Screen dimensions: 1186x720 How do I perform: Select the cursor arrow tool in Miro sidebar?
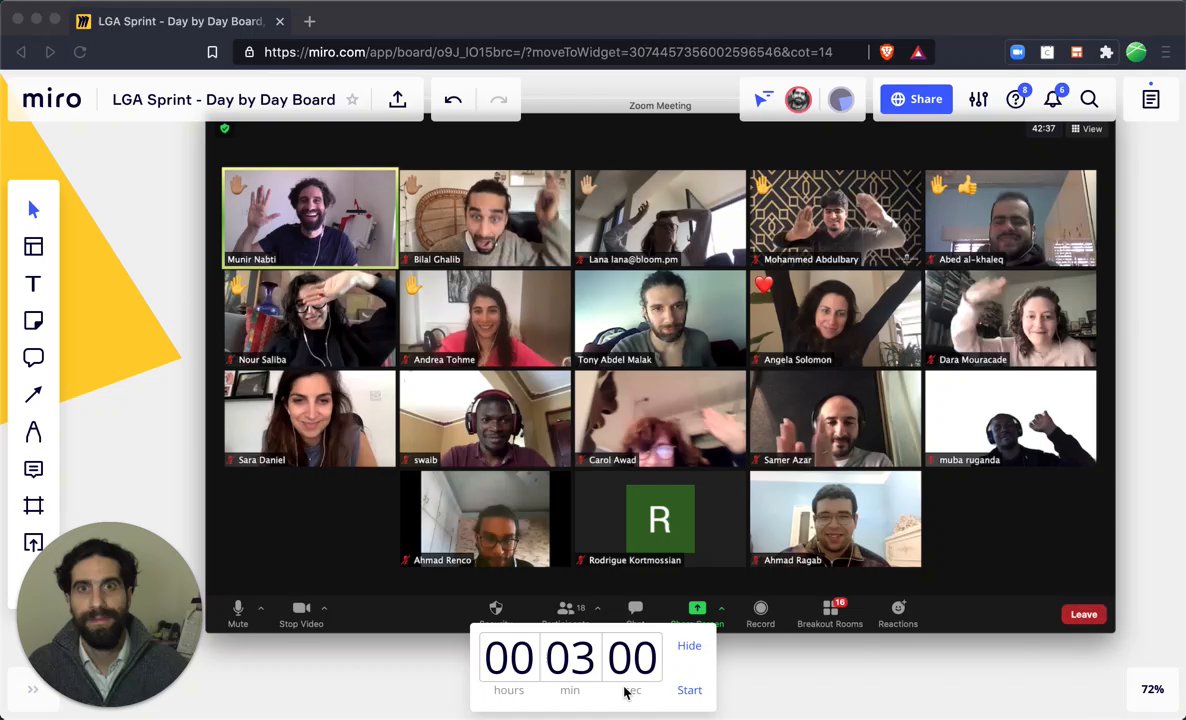(33, 209)
